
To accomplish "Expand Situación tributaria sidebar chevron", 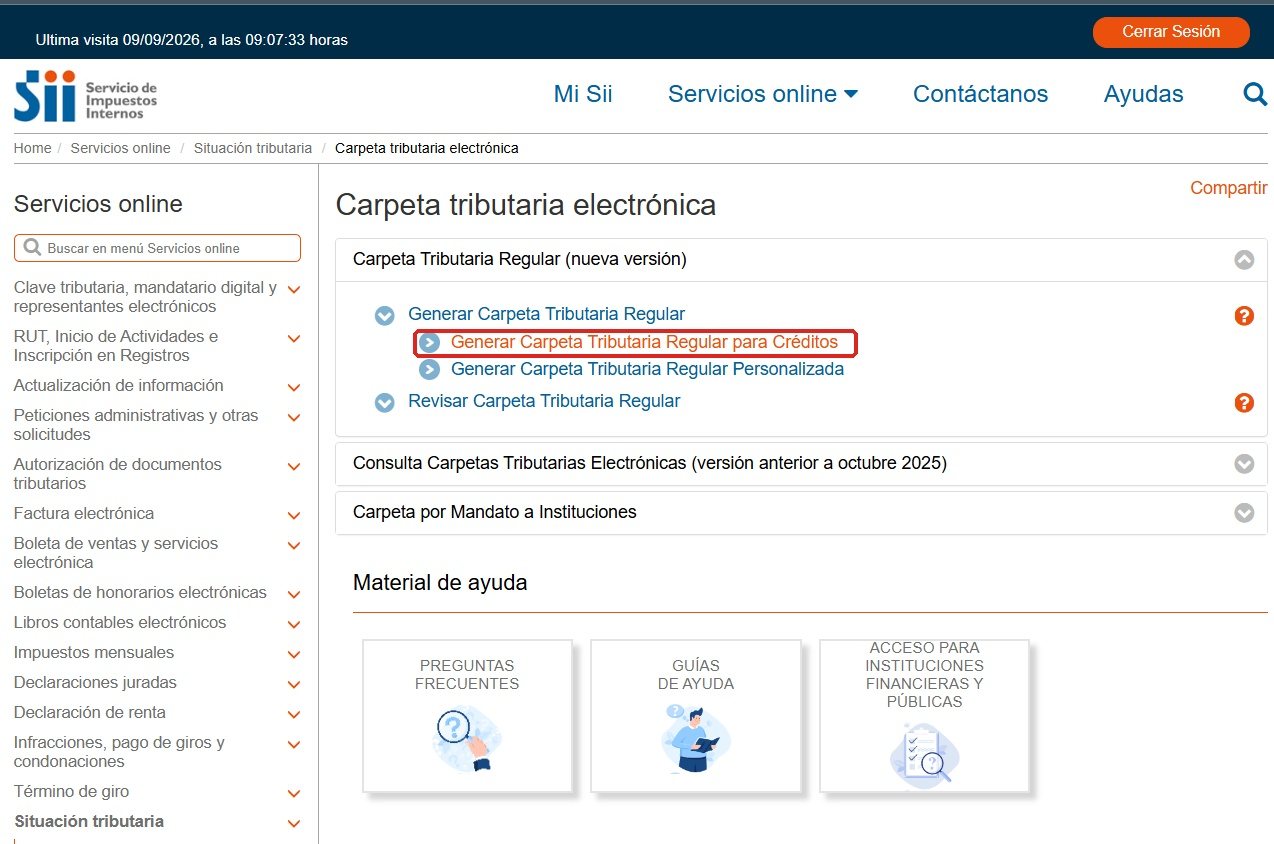I will tap(294, 823).
